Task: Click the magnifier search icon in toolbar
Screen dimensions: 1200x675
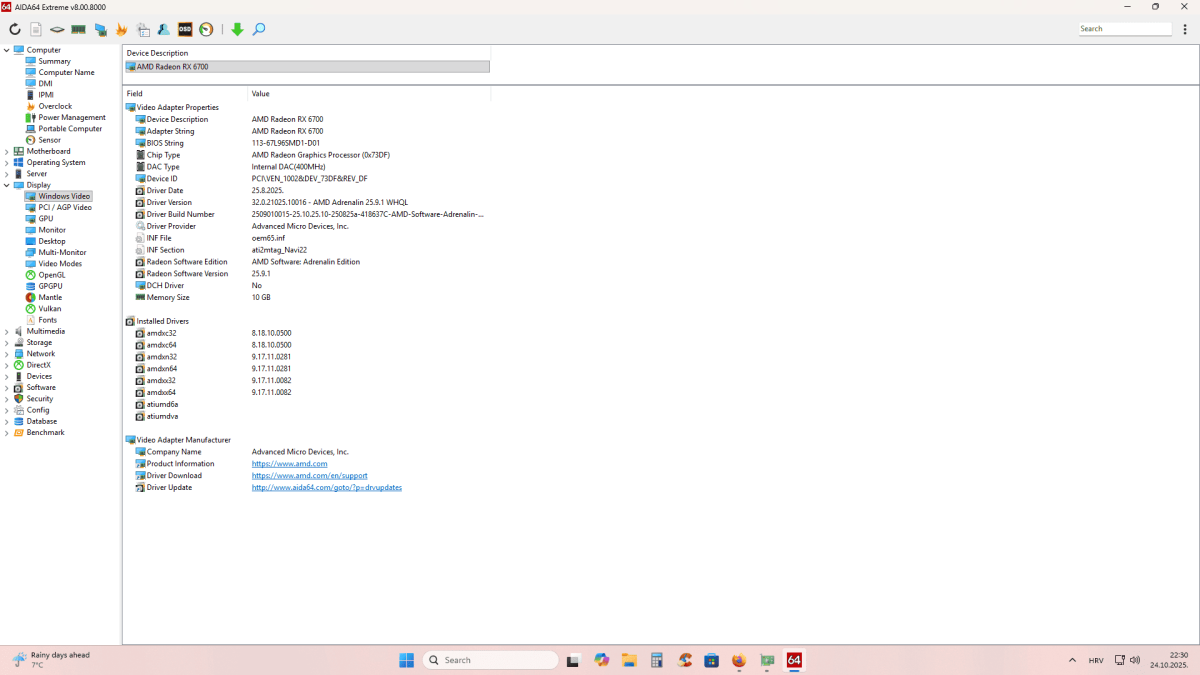Action: 259,30
